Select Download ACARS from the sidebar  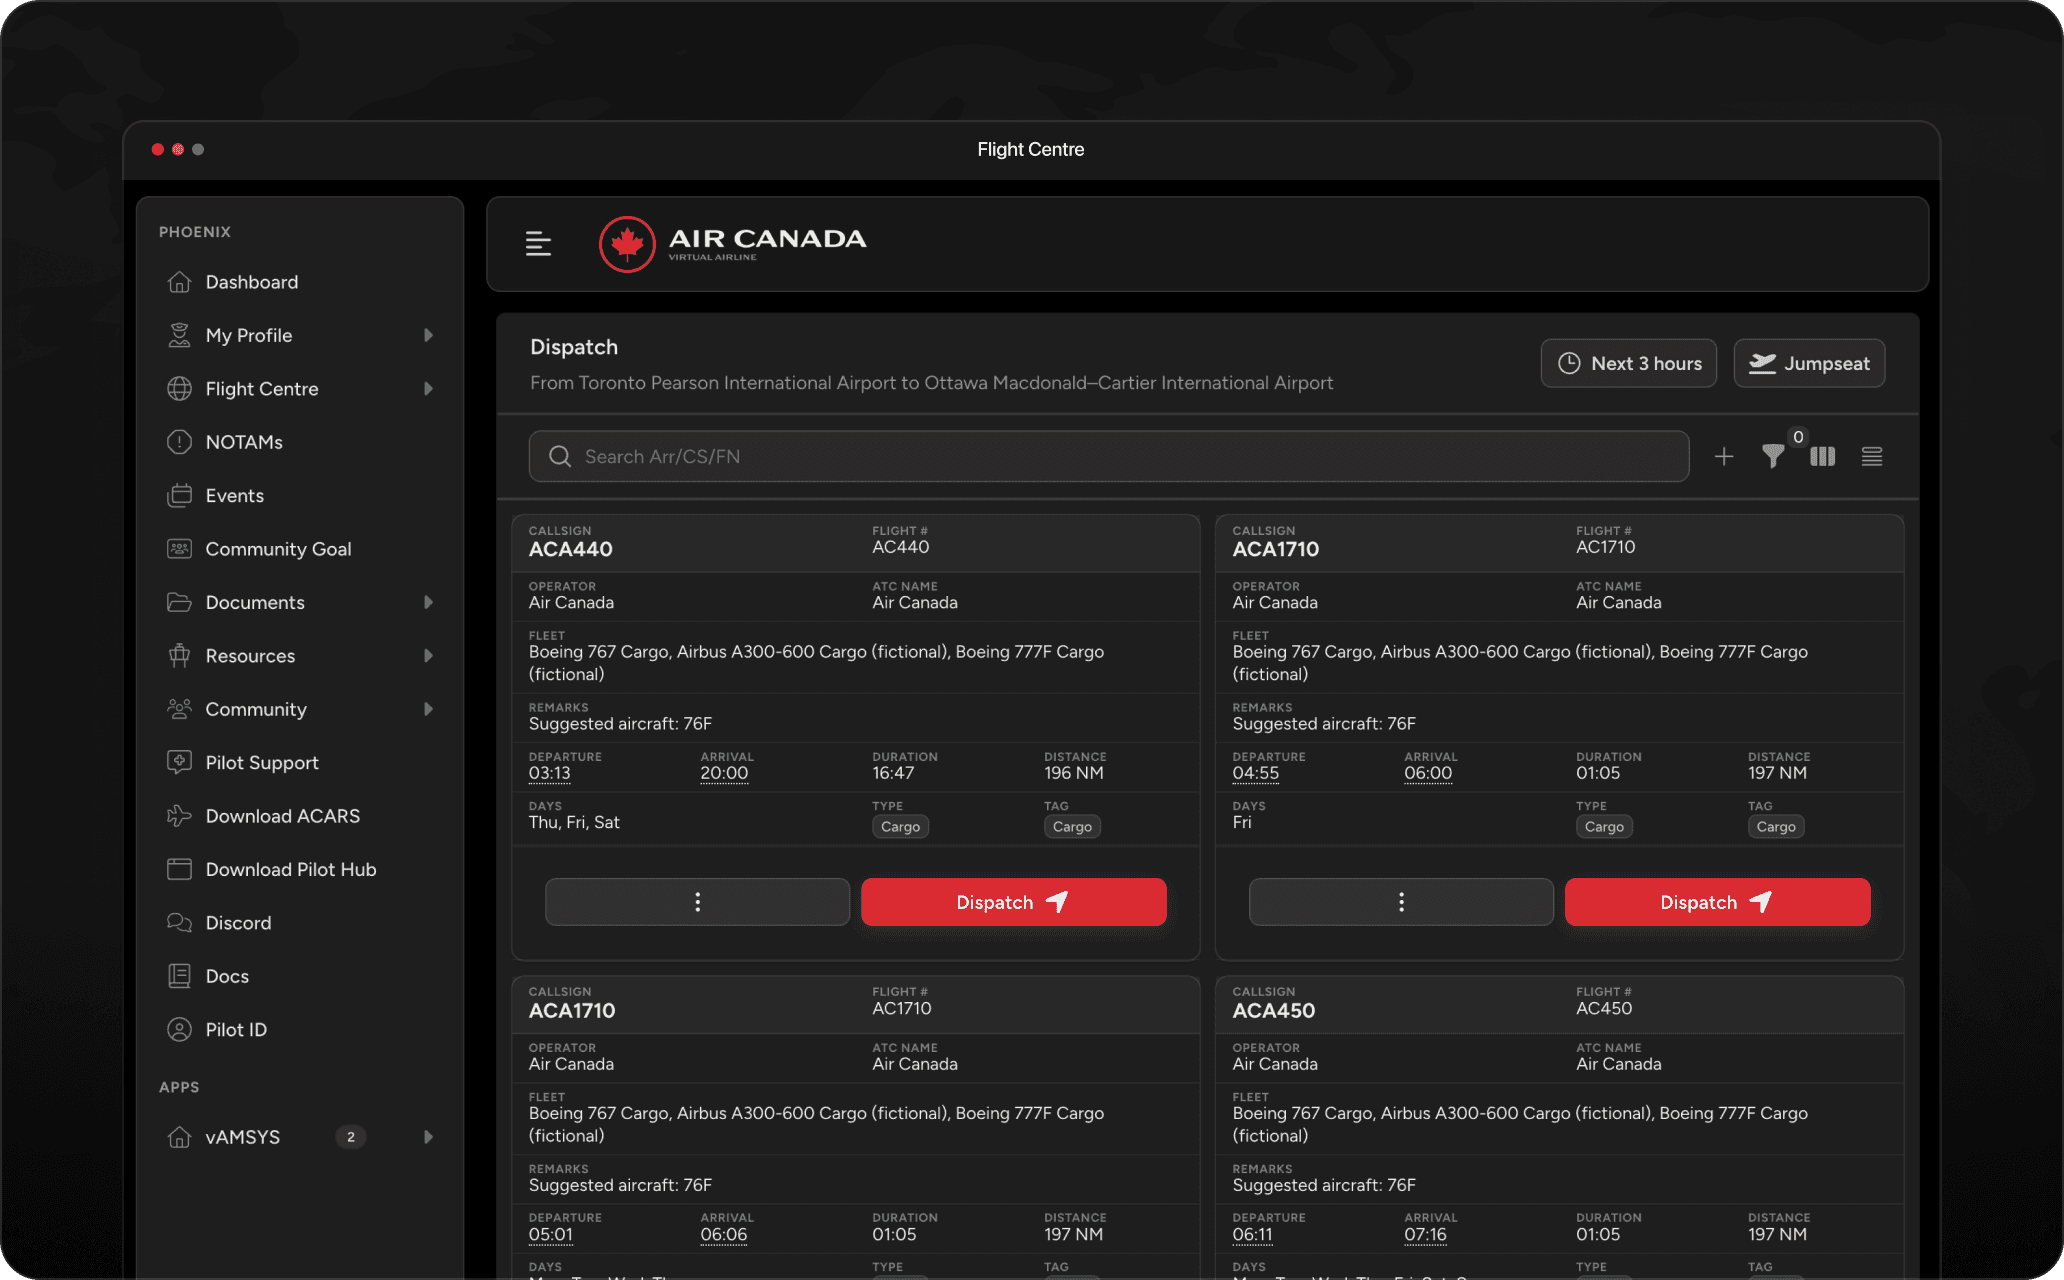click(283, 815)
